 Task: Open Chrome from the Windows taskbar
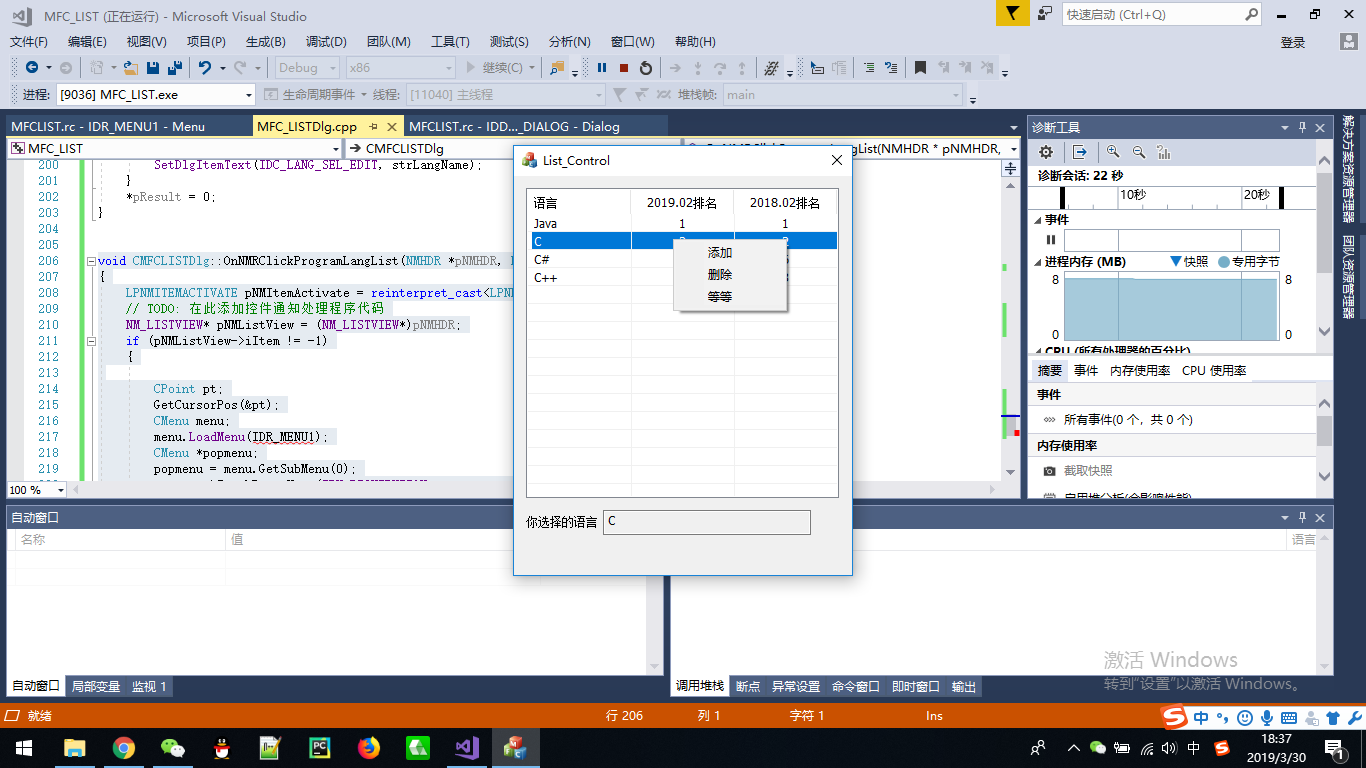point(124,747)
